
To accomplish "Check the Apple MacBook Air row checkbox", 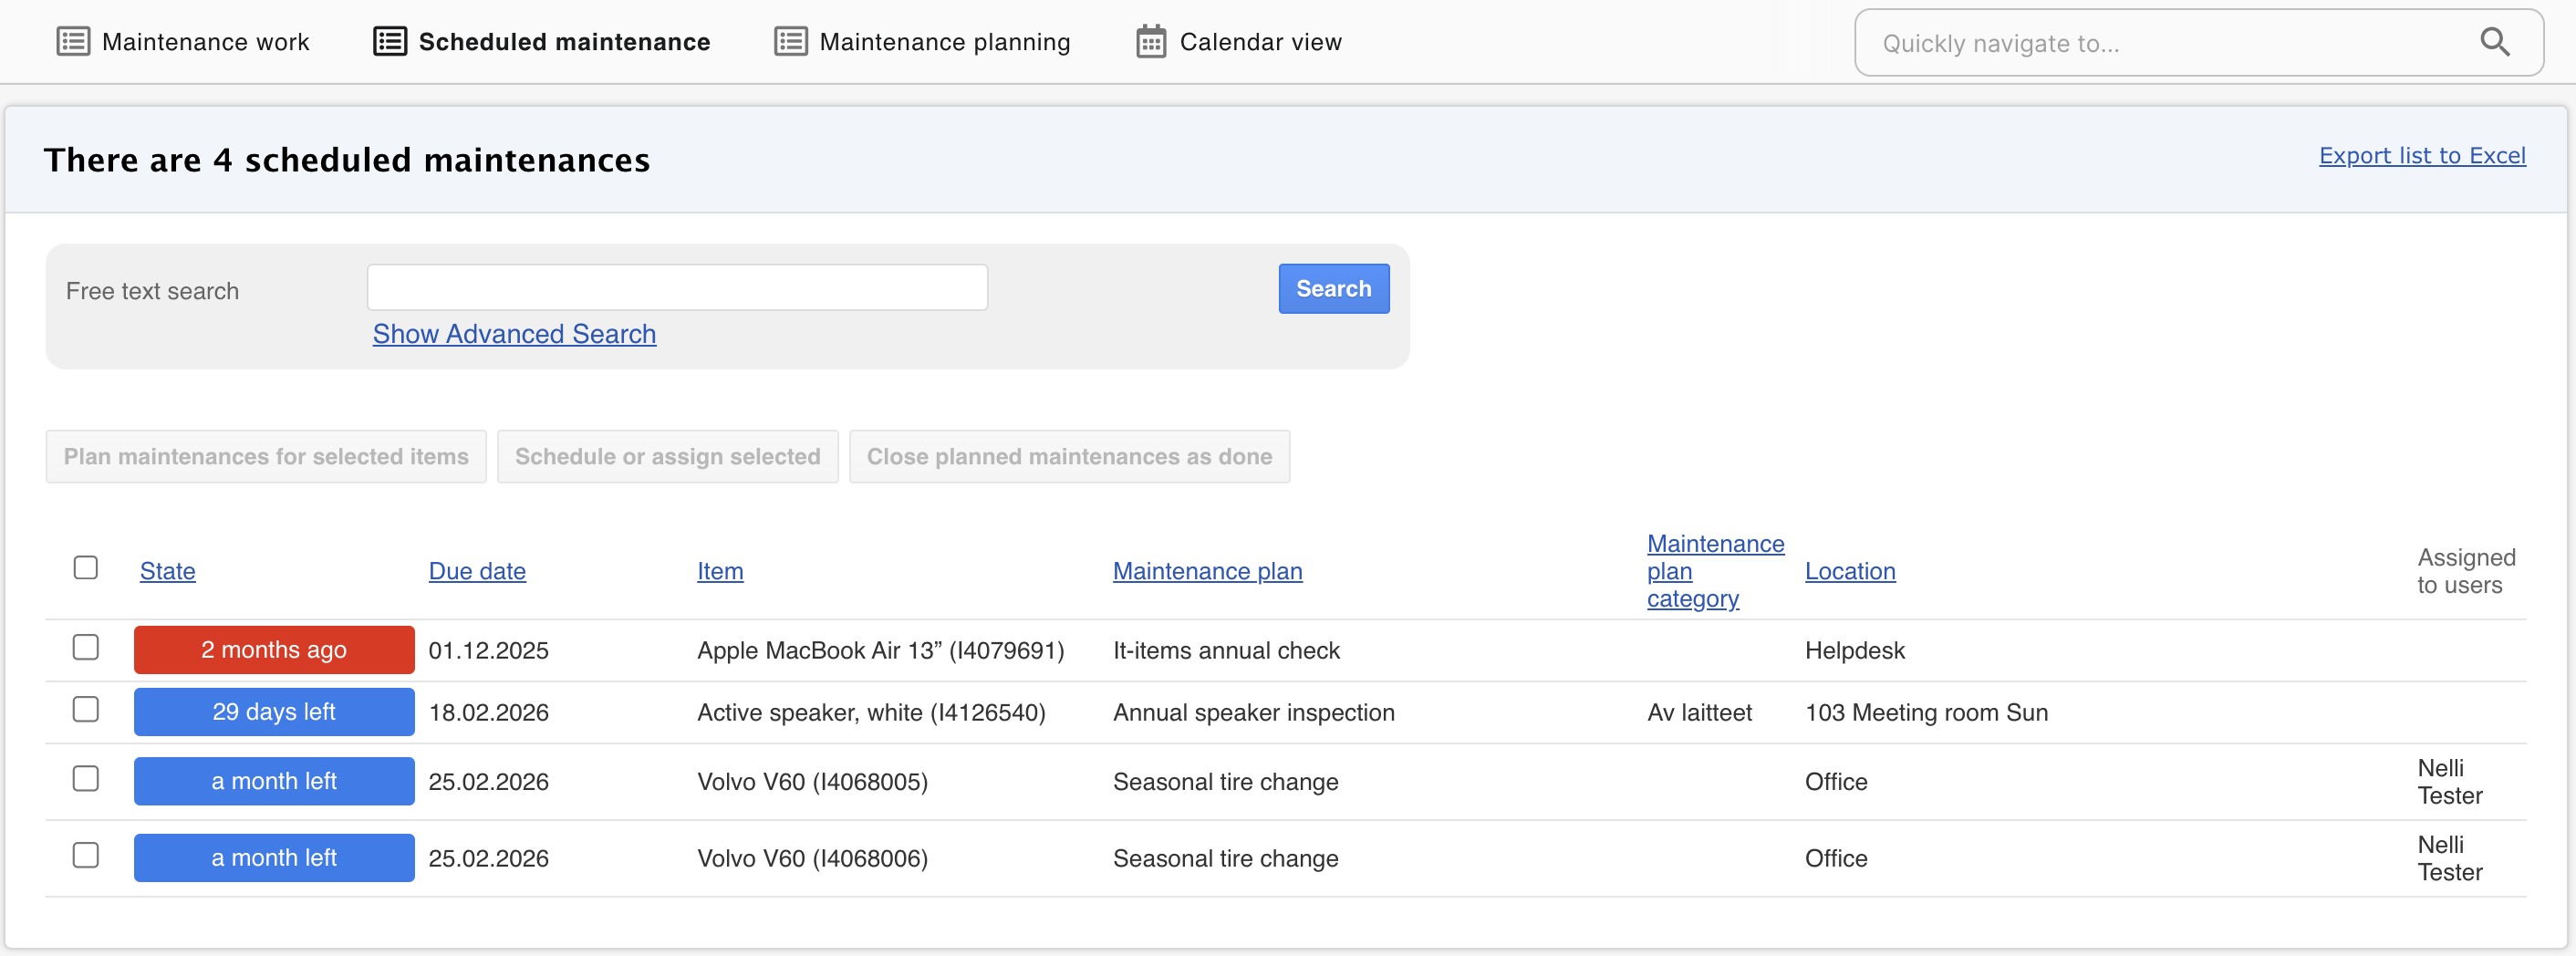I will click(x=86, y=648).
